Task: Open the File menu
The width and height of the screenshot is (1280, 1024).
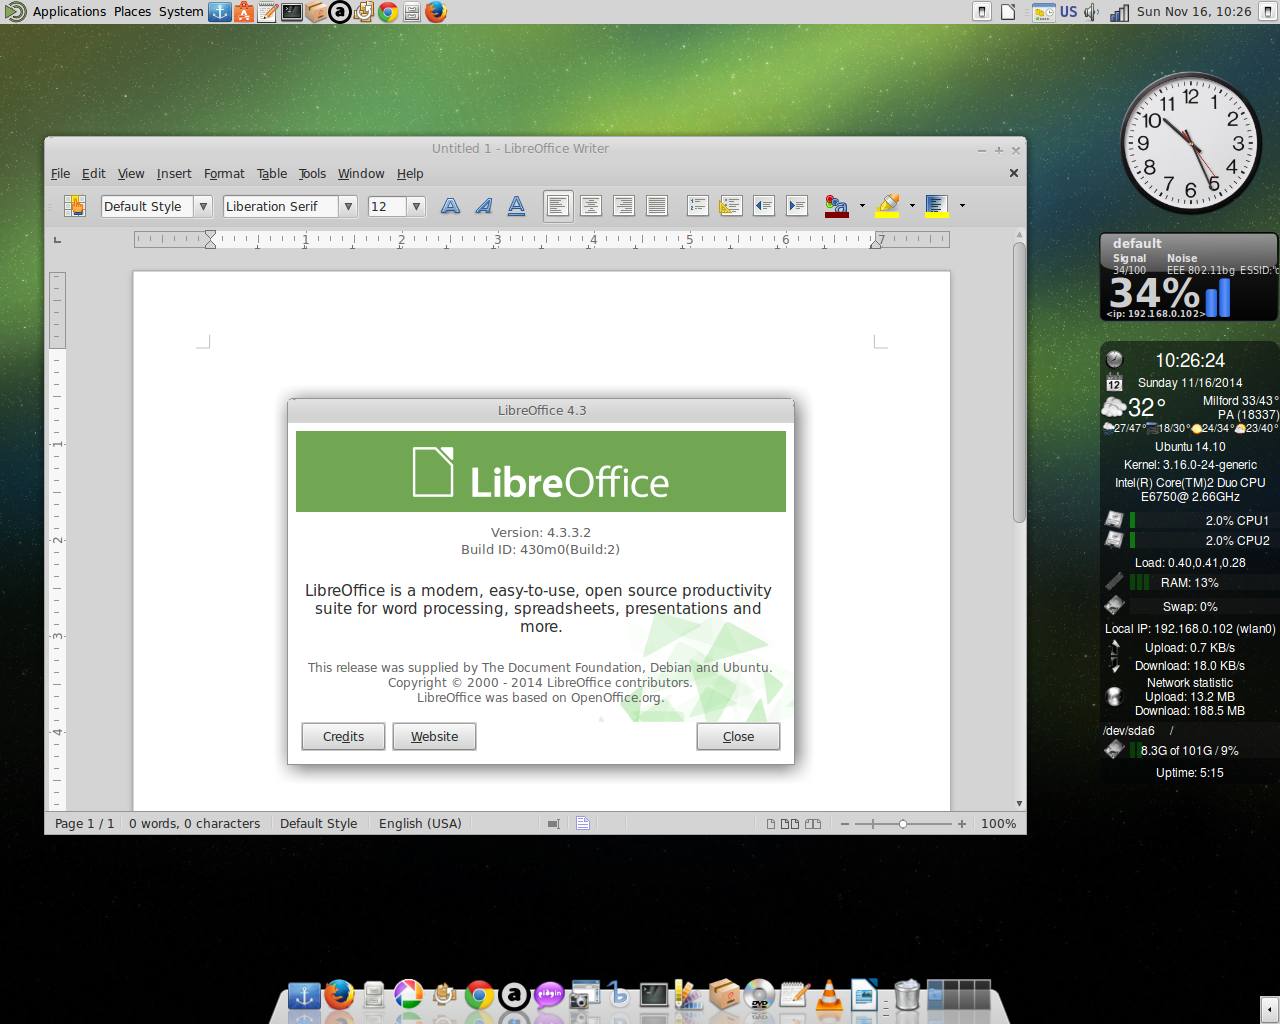Action: pyautogui.click(x=60, y=174)
